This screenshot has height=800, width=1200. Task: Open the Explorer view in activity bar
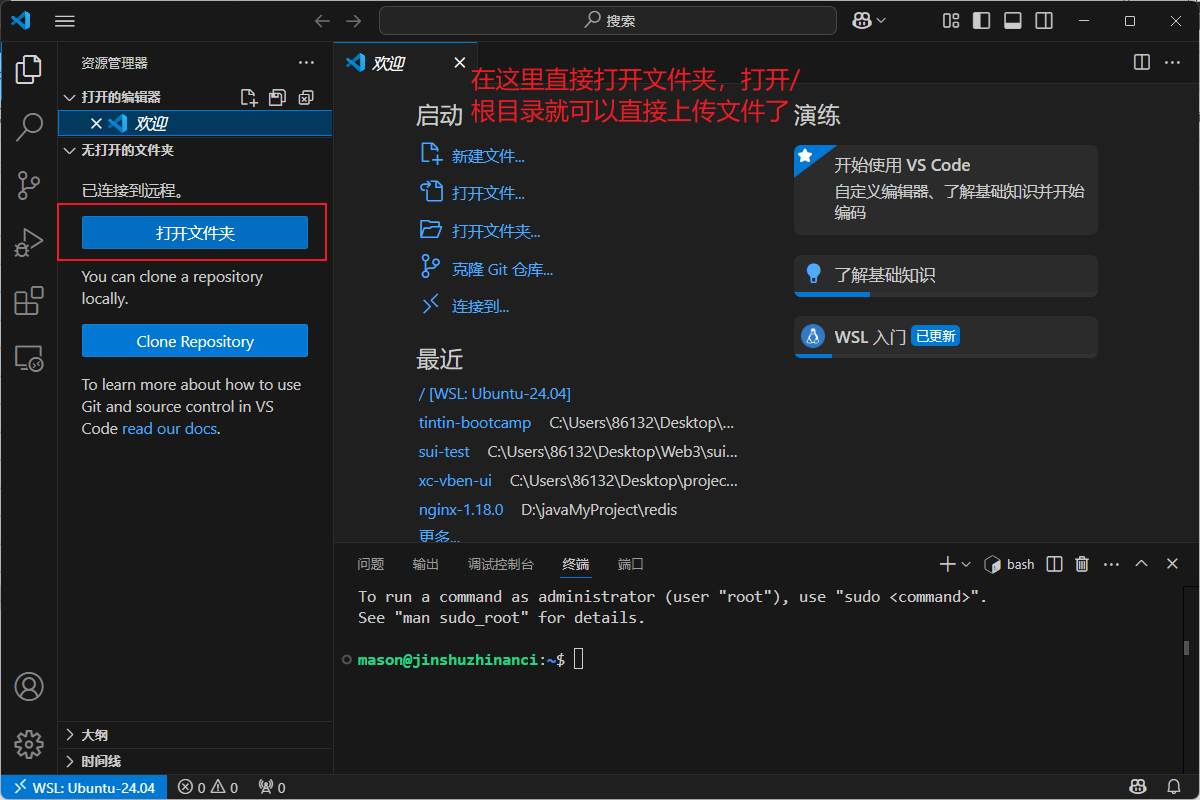coord(29,69)
